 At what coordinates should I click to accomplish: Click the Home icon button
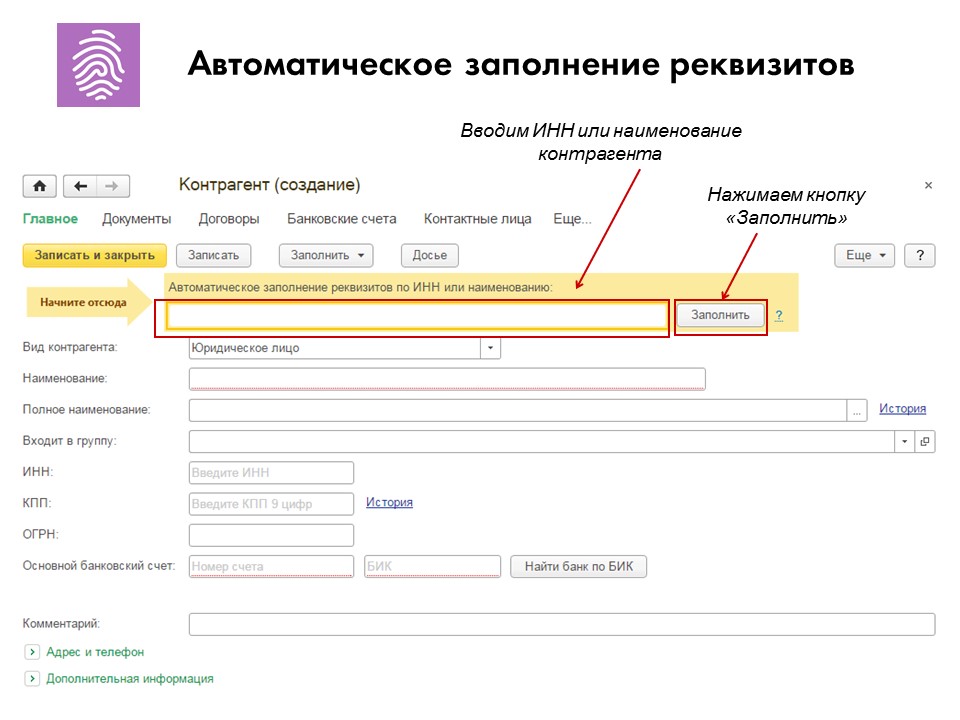coord(39,186)
